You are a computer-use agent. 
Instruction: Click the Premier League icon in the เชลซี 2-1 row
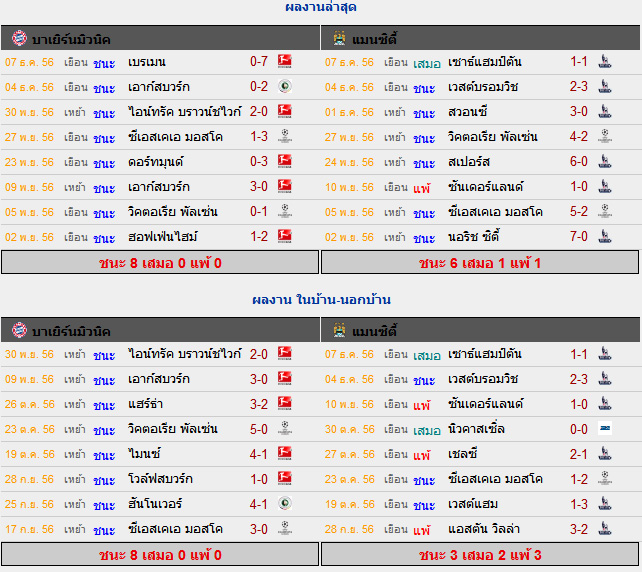[605, 453]
